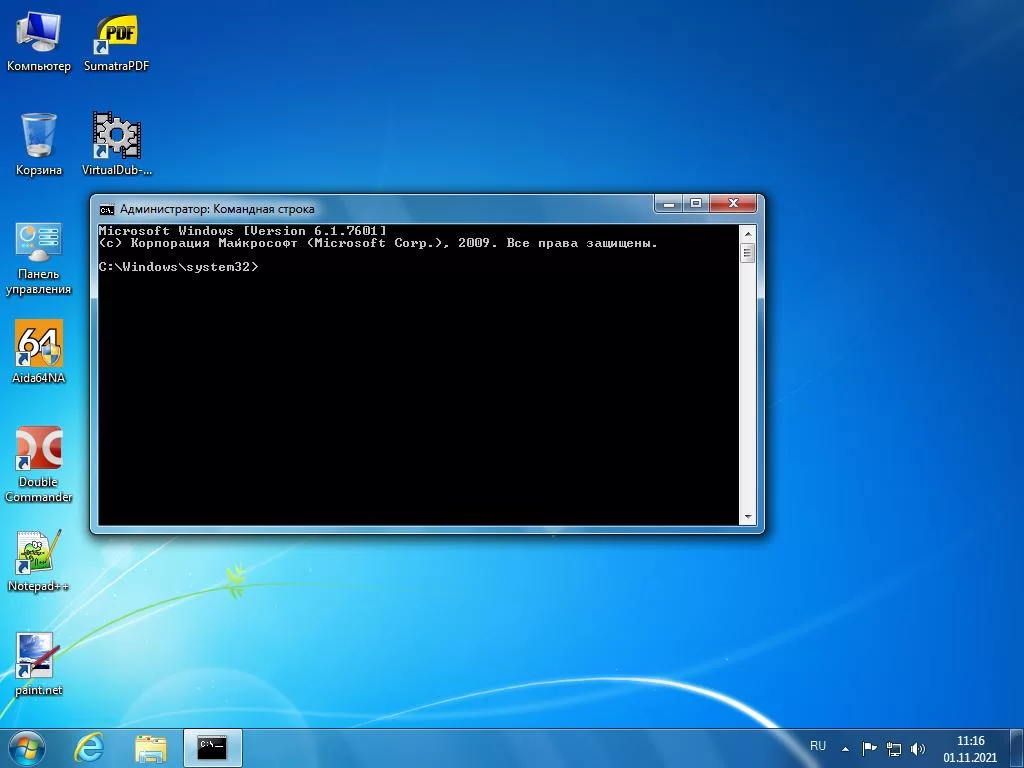Open the volume speaker tray icon
The width and height of the screenshot is (1024, 768).
click(x=918, y=748)
